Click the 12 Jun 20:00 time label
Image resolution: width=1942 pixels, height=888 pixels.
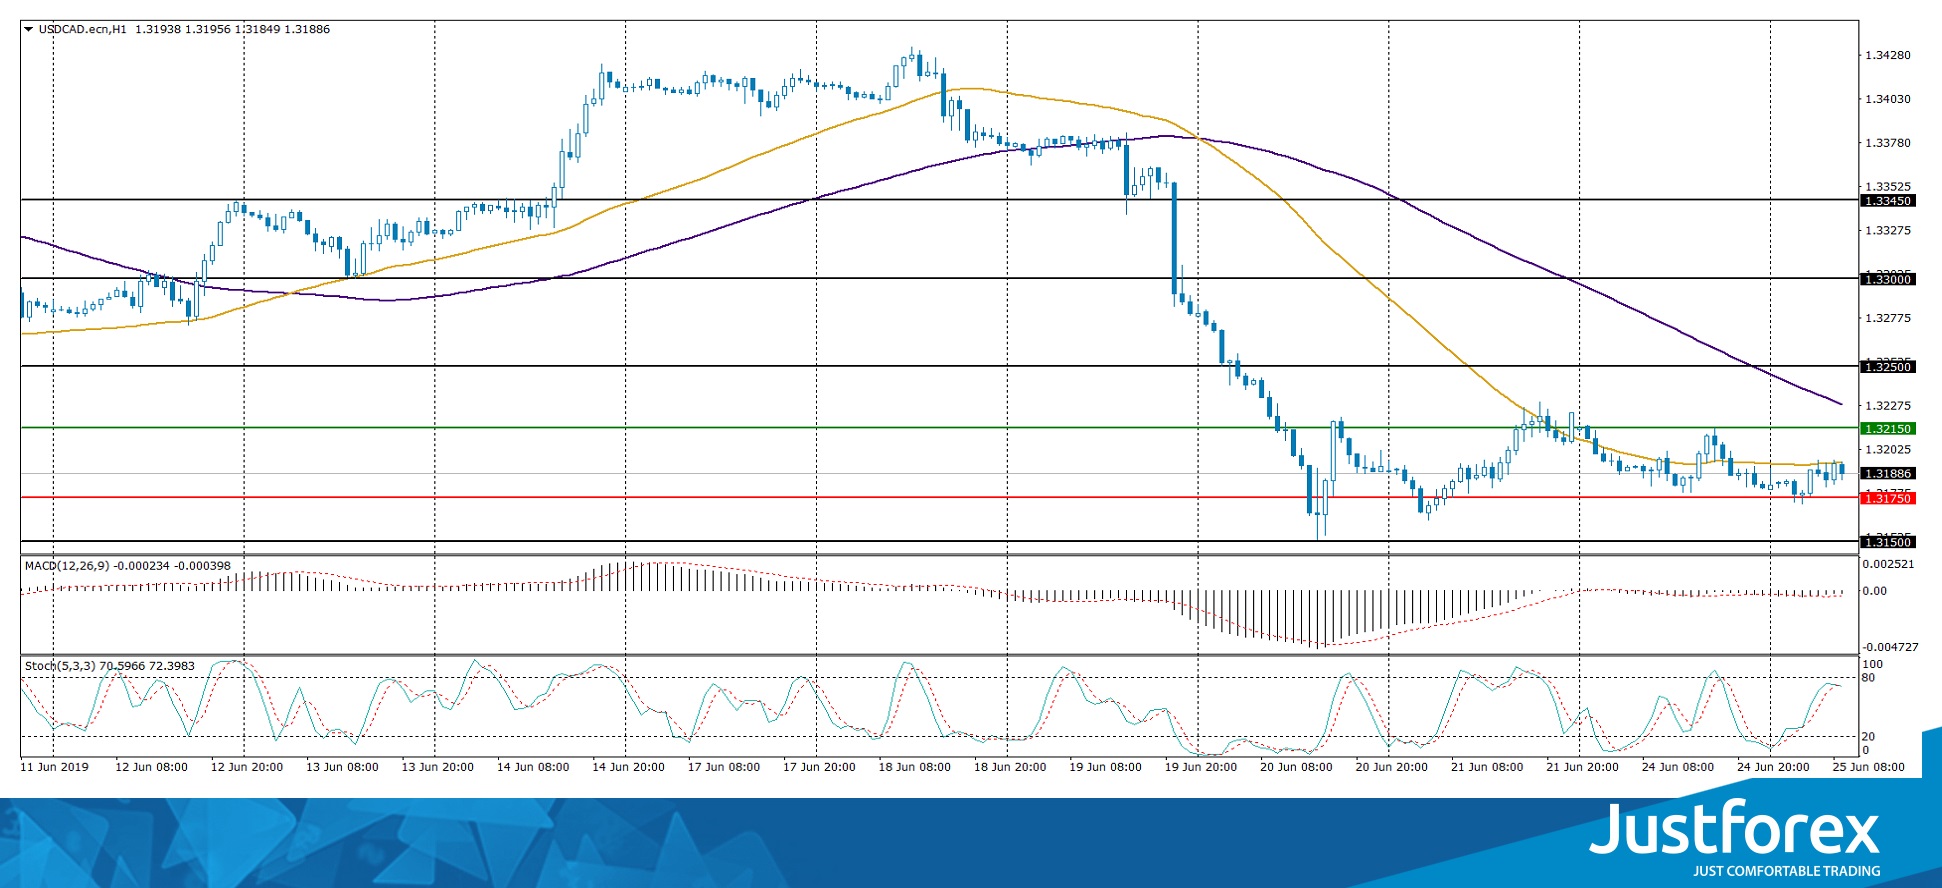247,767
